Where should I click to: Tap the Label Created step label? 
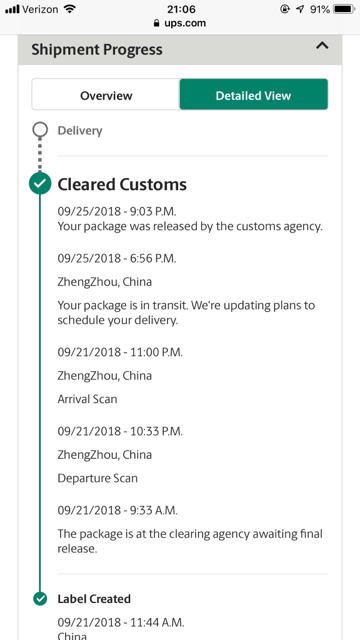pyautogui.click(x=94, y=599)
